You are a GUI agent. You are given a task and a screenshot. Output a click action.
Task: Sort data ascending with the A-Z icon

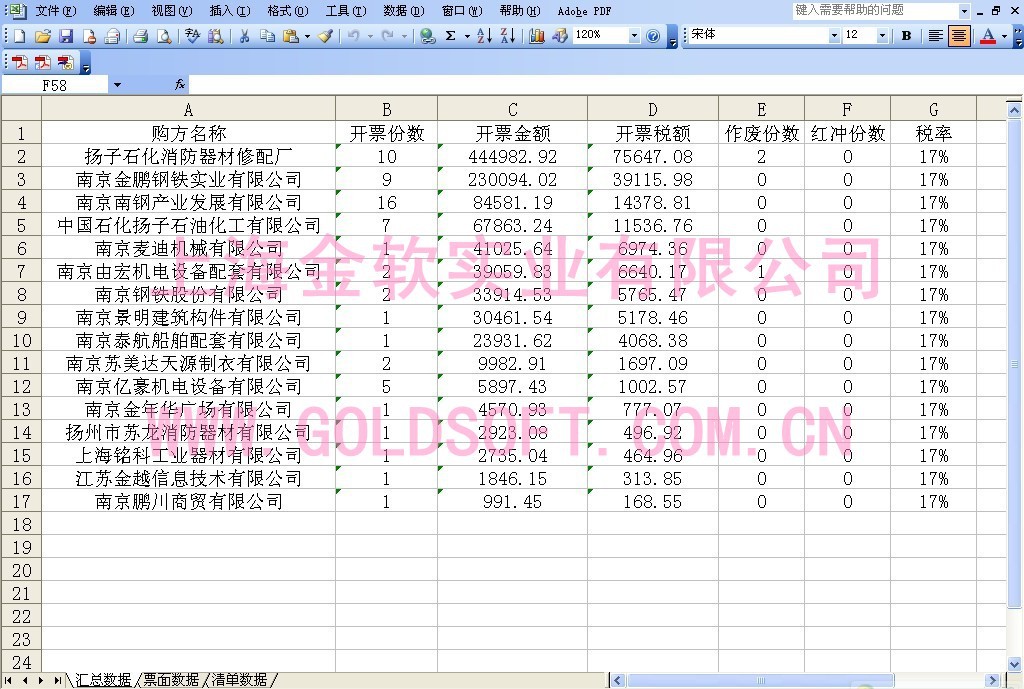(485, 35)
